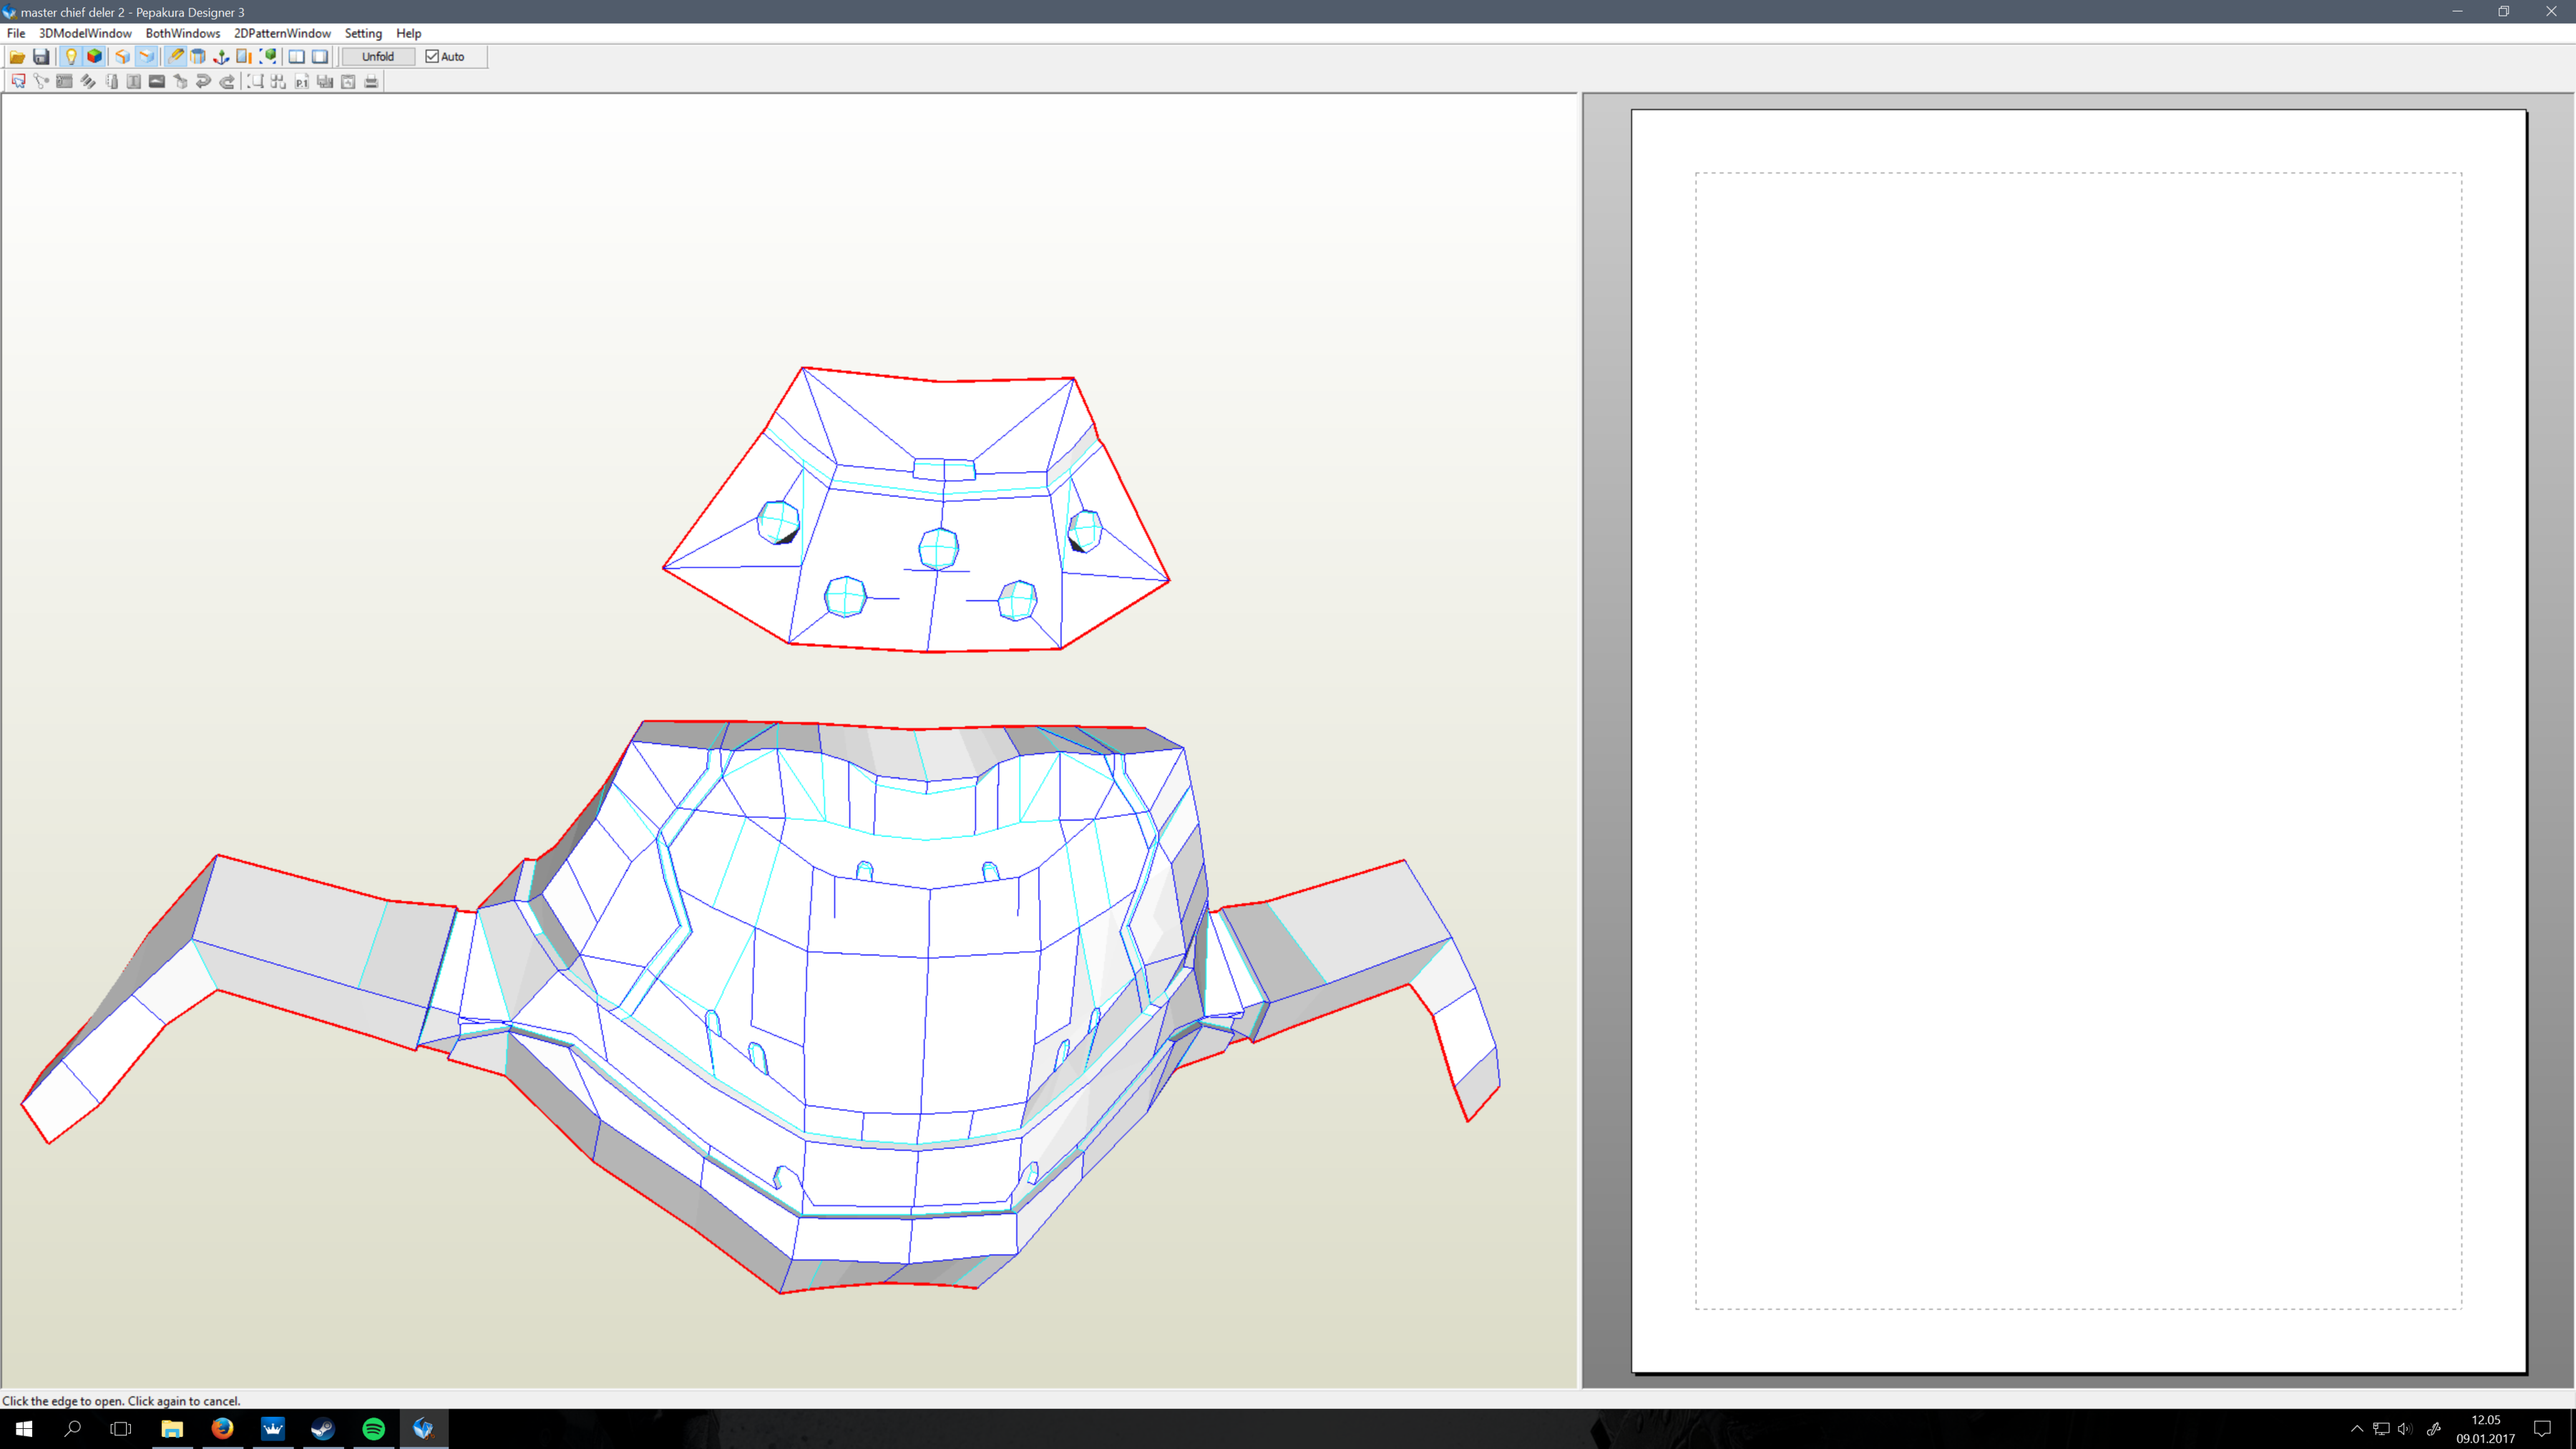
Task: Click the 3D box with arrow icon
Action: pyautogui.click(x=181, y=82)
